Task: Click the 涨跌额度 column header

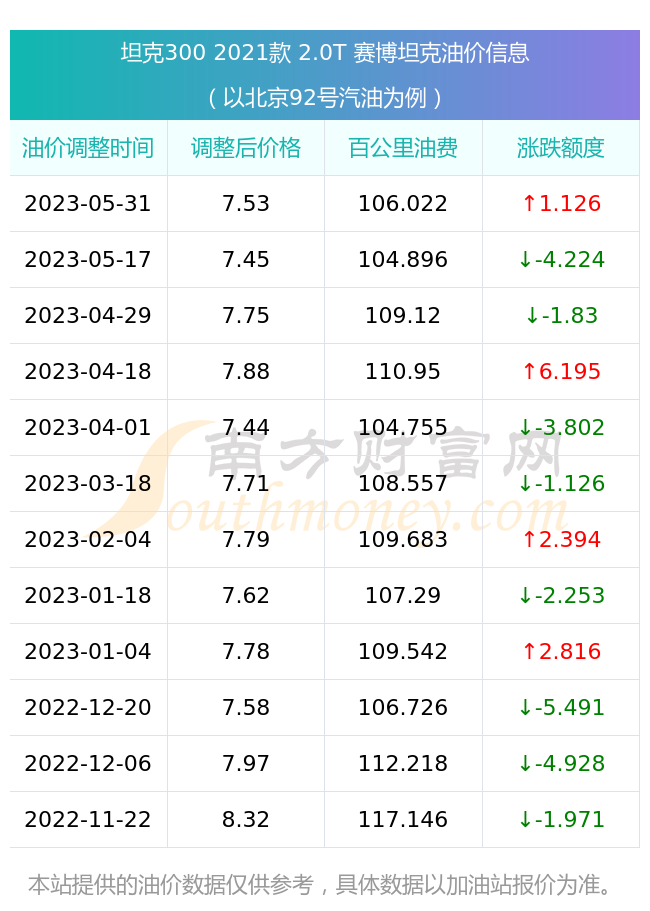Action: coord(561,148)
